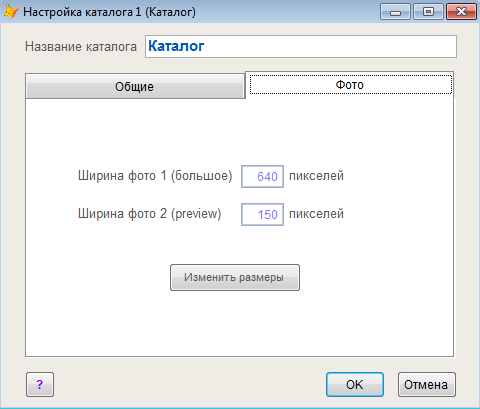The width and height of the screenshot is (480, 409).
Task: Click пикселей label beside the 150 field
Action: 316,214
